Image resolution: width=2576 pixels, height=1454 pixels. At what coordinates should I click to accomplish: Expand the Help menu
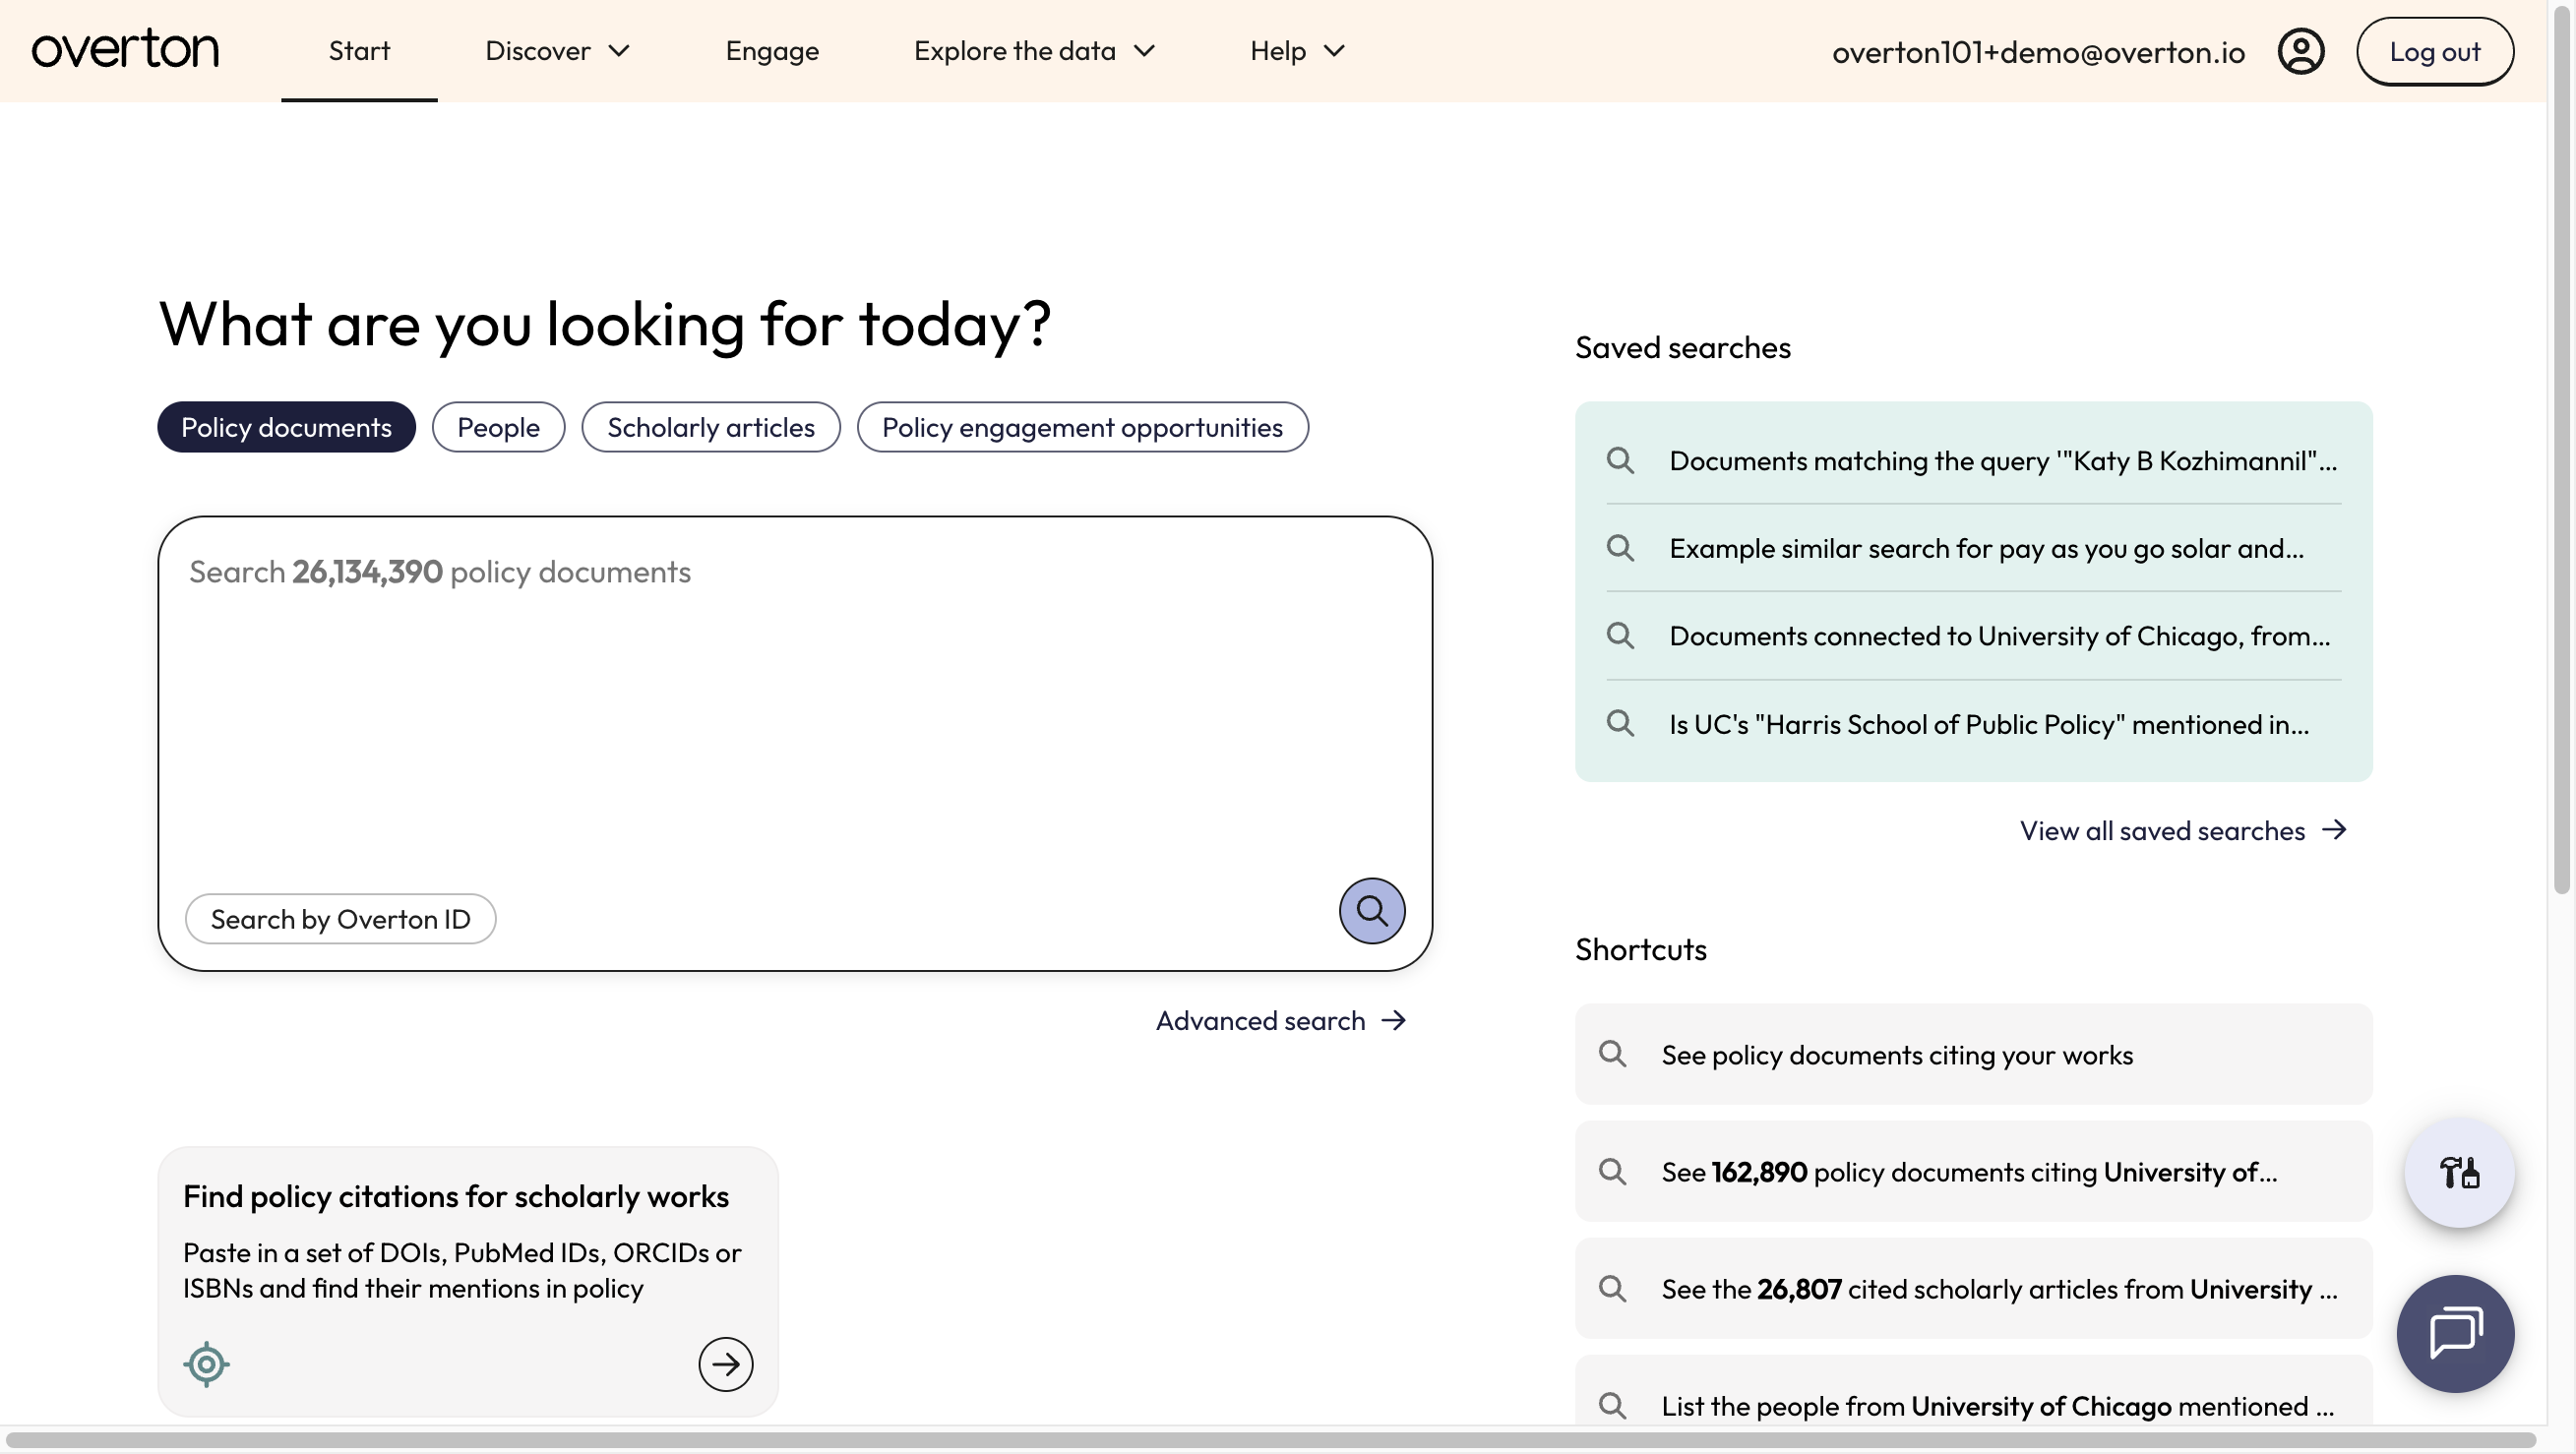point(1297,51)
